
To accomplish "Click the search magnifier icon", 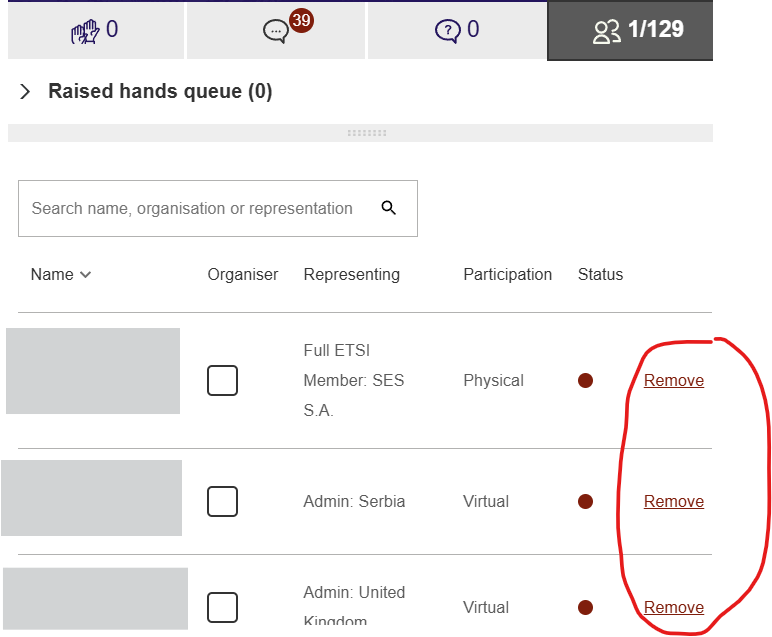I will tap(388, 208).
